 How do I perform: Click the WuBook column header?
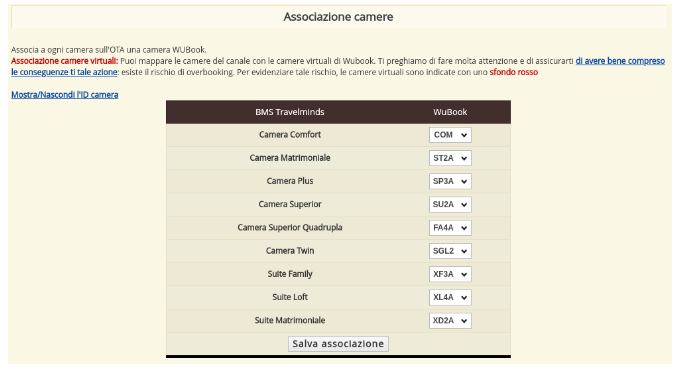point(450,112)
